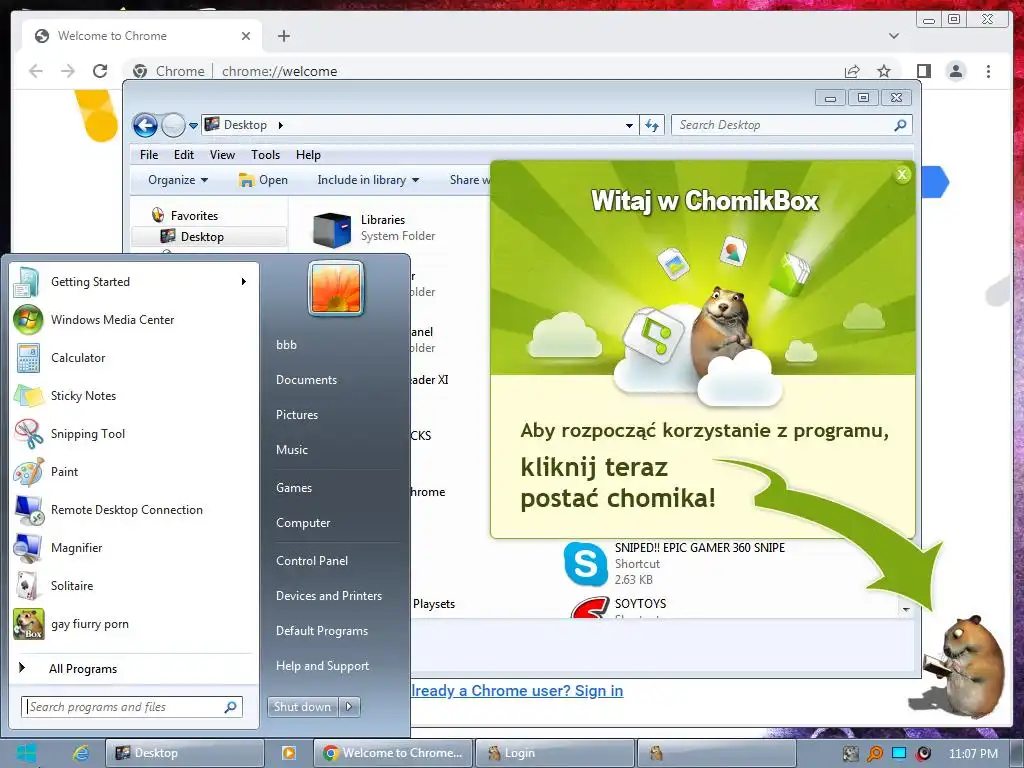Click the Search programs and files box
The width and height of the screenshot is (1024, 768).
(x=132, y=707)
